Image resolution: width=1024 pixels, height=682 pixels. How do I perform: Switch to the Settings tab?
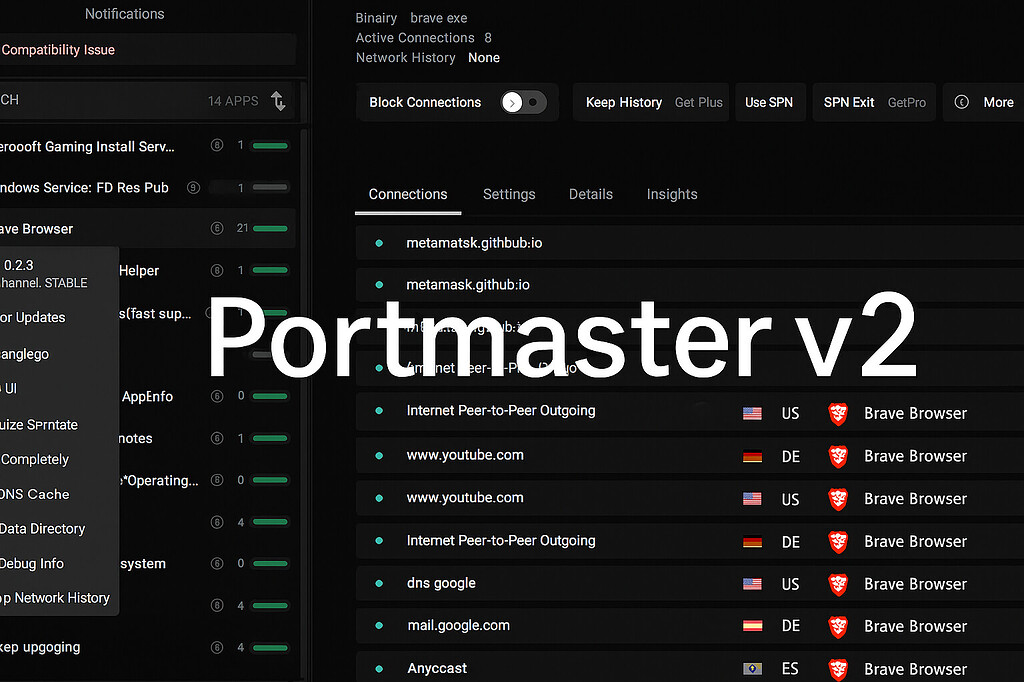509,194
